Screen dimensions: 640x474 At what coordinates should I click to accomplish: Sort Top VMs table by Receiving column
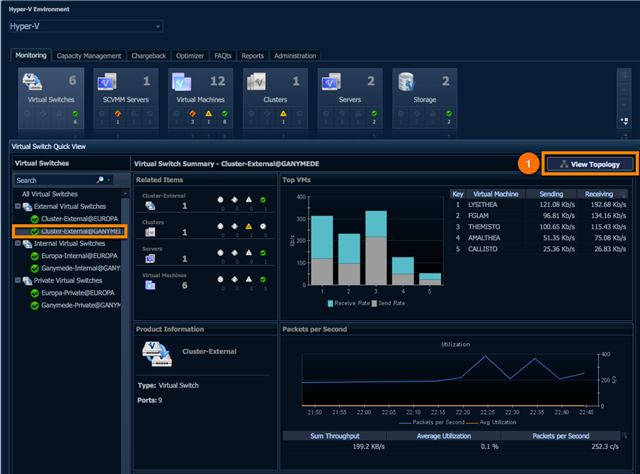pyautogui.click(x=598, y=194)
